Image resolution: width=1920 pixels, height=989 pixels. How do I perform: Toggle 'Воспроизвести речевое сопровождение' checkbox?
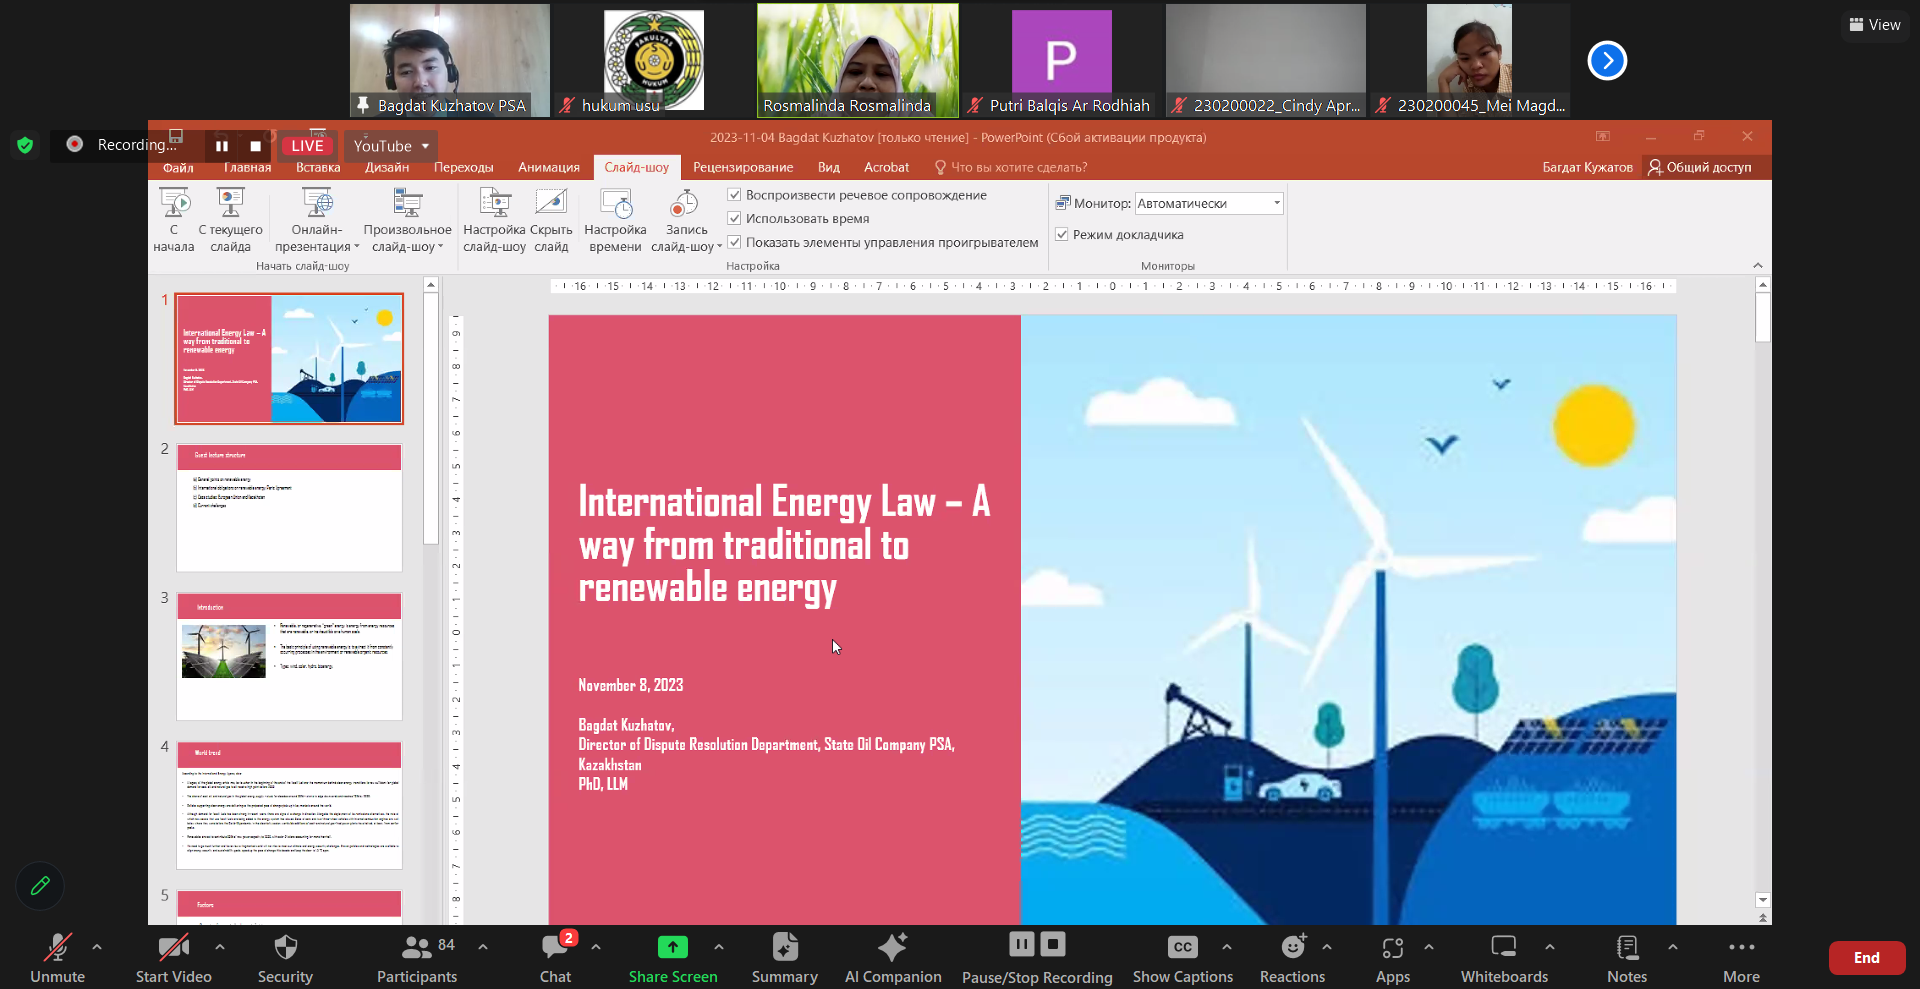734,195
